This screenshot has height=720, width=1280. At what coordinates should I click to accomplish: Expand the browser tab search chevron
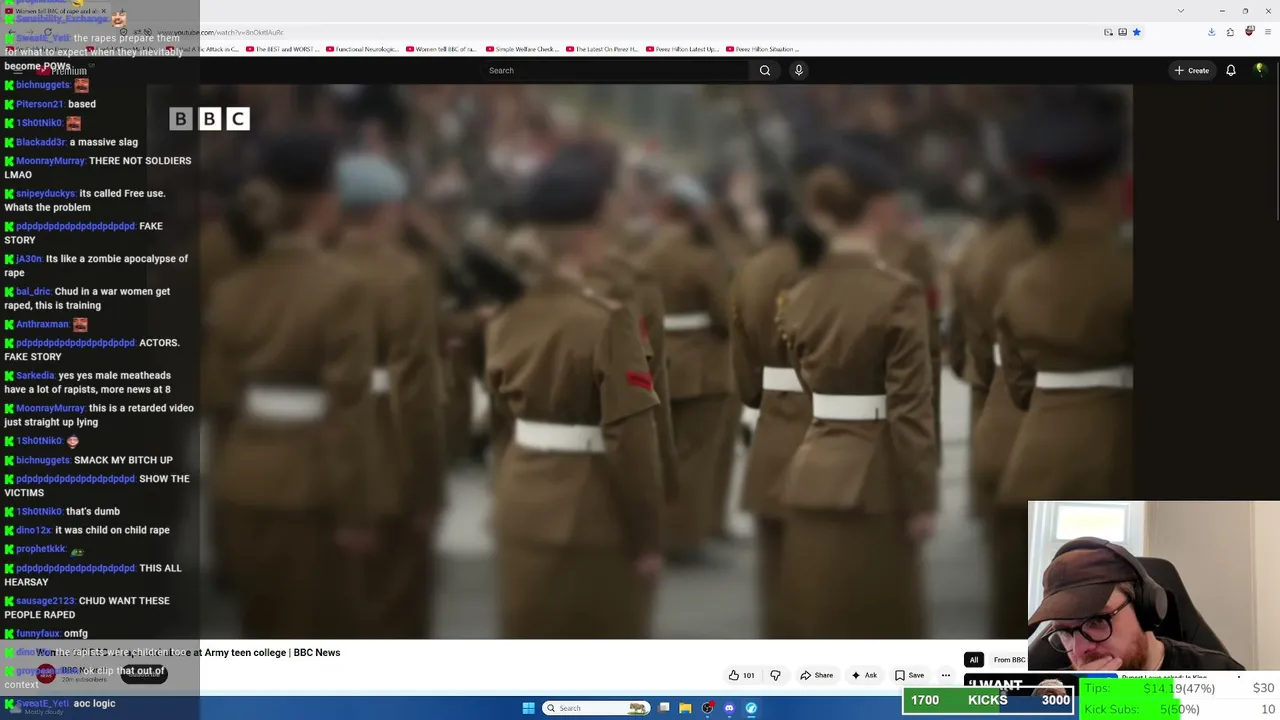[1180, 11]
